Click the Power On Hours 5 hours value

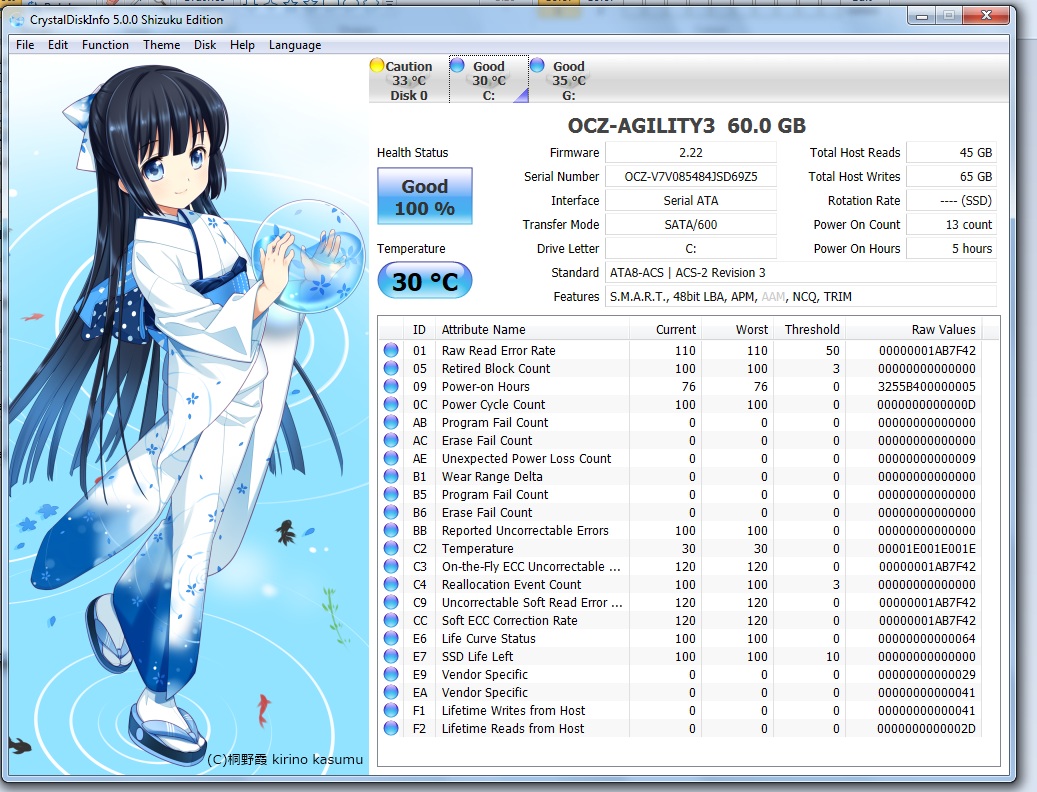[951, 249]
